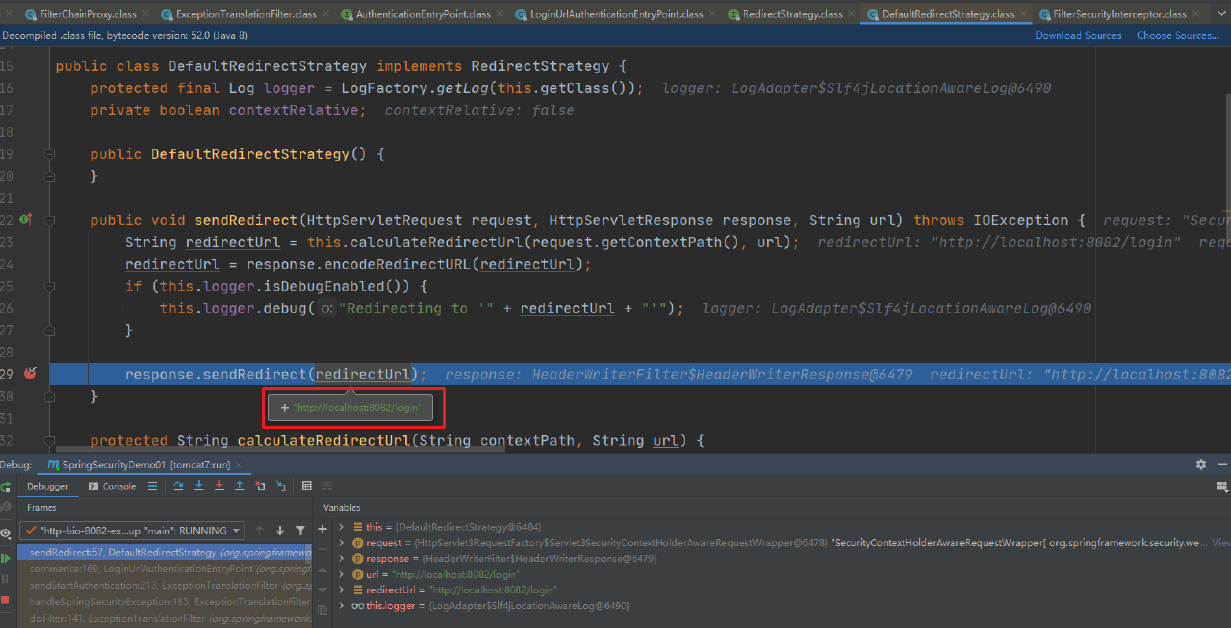Rerun SpringSecurityDemo01 from debug toolbar
1231x628 pixels.
(6, 487)
